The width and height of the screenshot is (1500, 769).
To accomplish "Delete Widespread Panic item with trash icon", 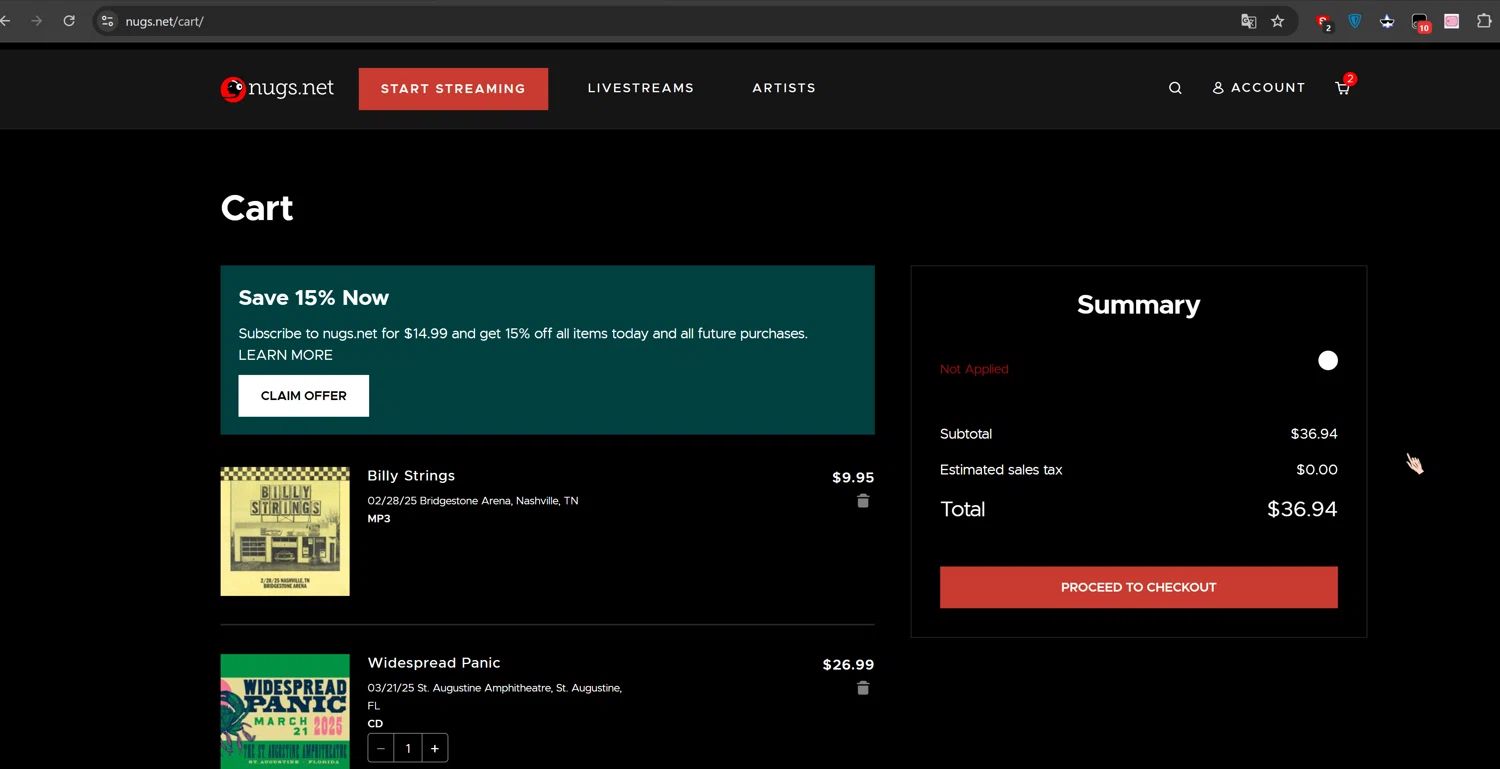I will coord(863,688).
